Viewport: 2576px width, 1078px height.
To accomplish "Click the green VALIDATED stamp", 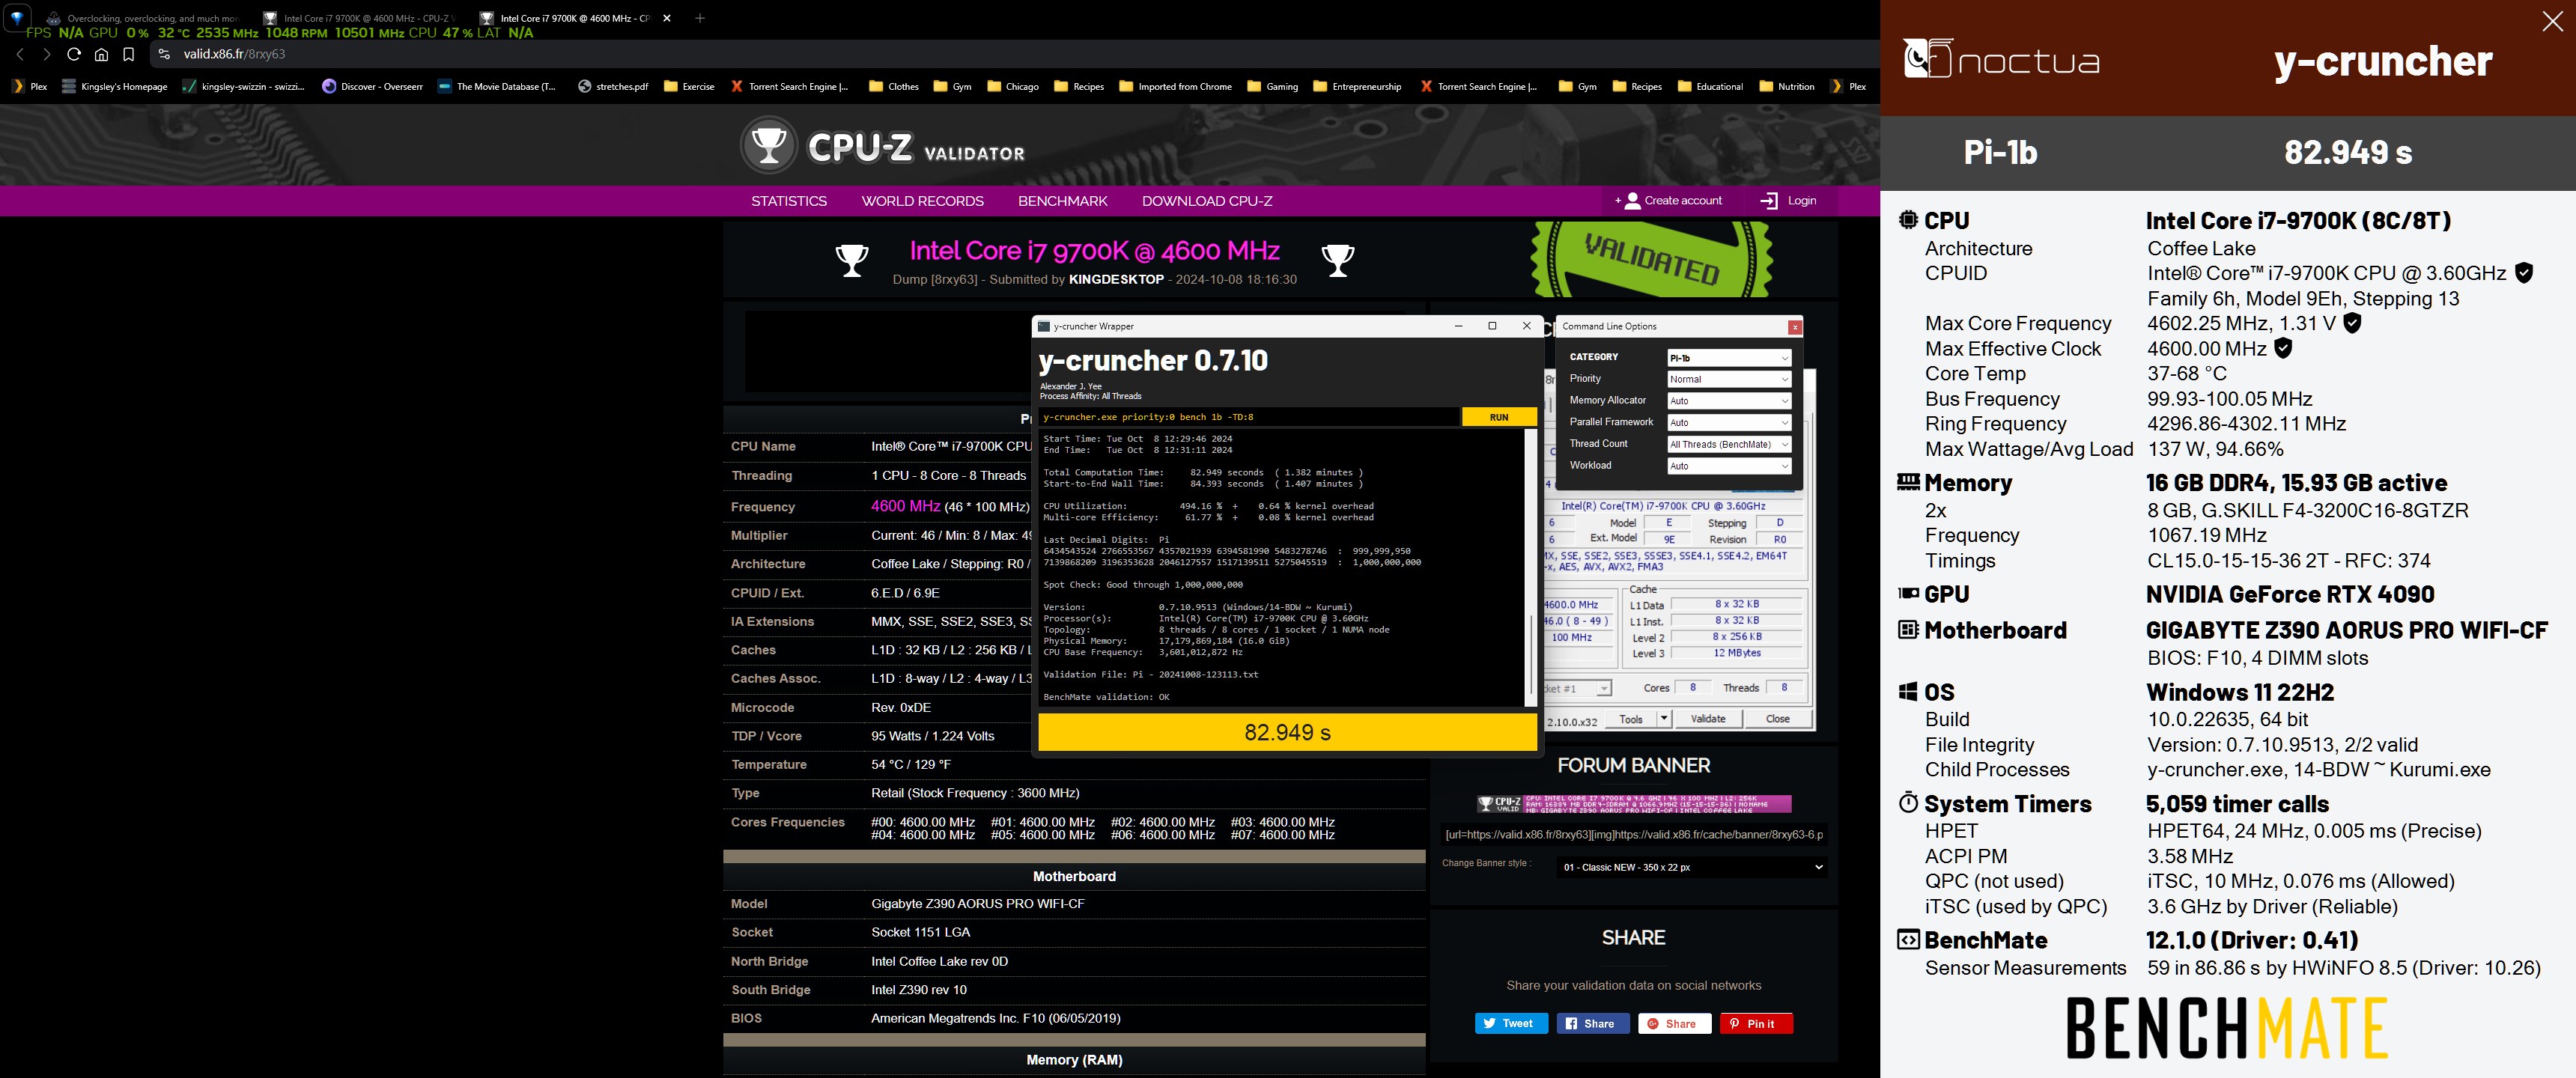I will 1651,258.
